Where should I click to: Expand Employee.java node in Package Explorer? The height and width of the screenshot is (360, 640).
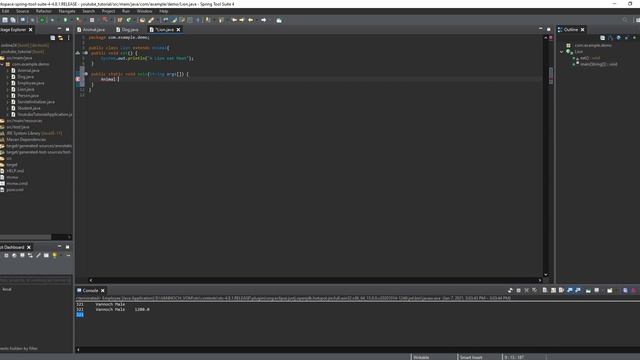[x=8, y=83]
